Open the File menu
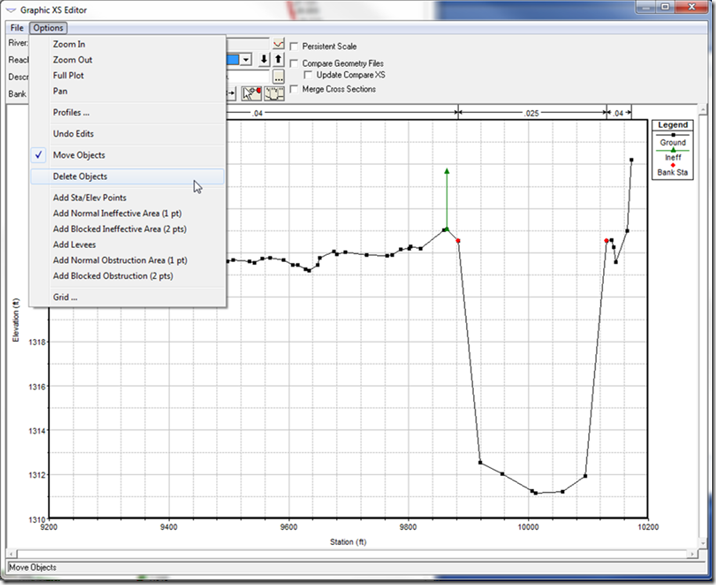 pyautogui.click(x=17, y=28)
